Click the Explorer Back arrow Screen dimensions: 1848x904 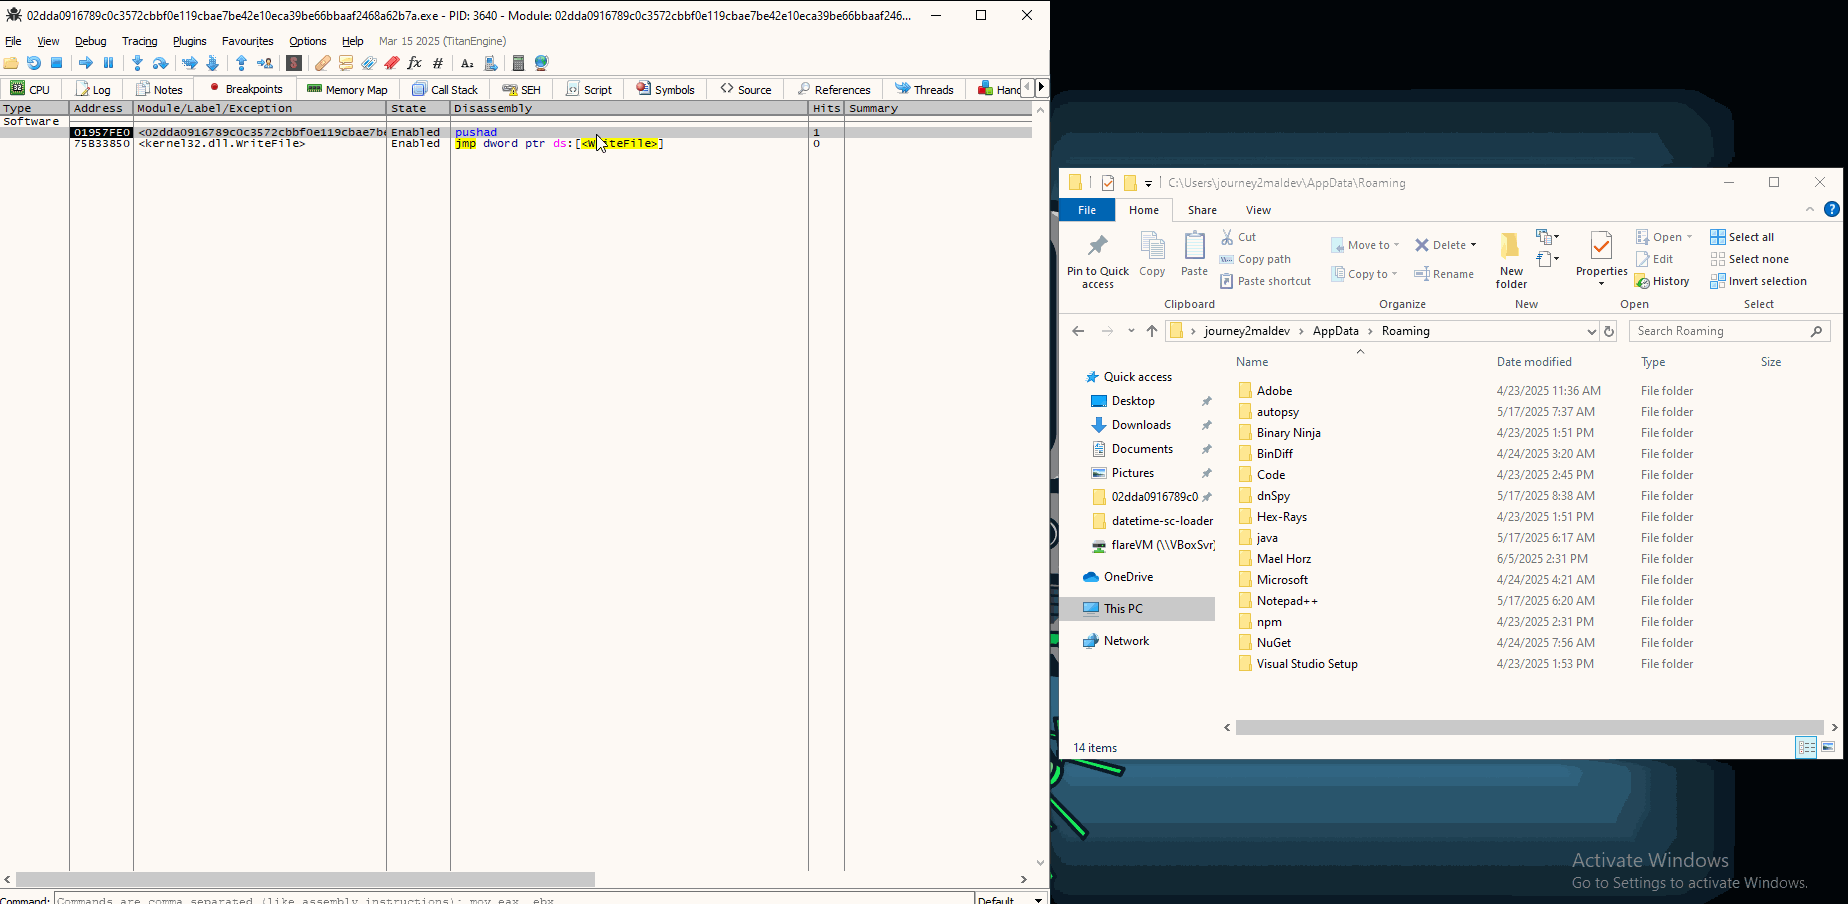click(1078, 331)
